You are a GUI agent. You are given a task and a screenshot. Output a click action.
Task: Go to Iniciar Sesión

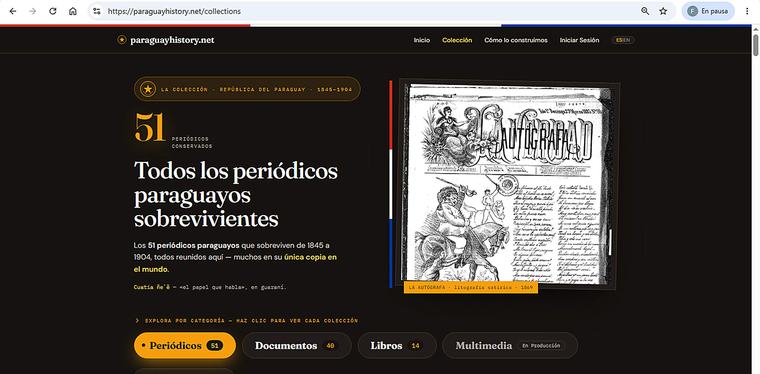point(579,40)
